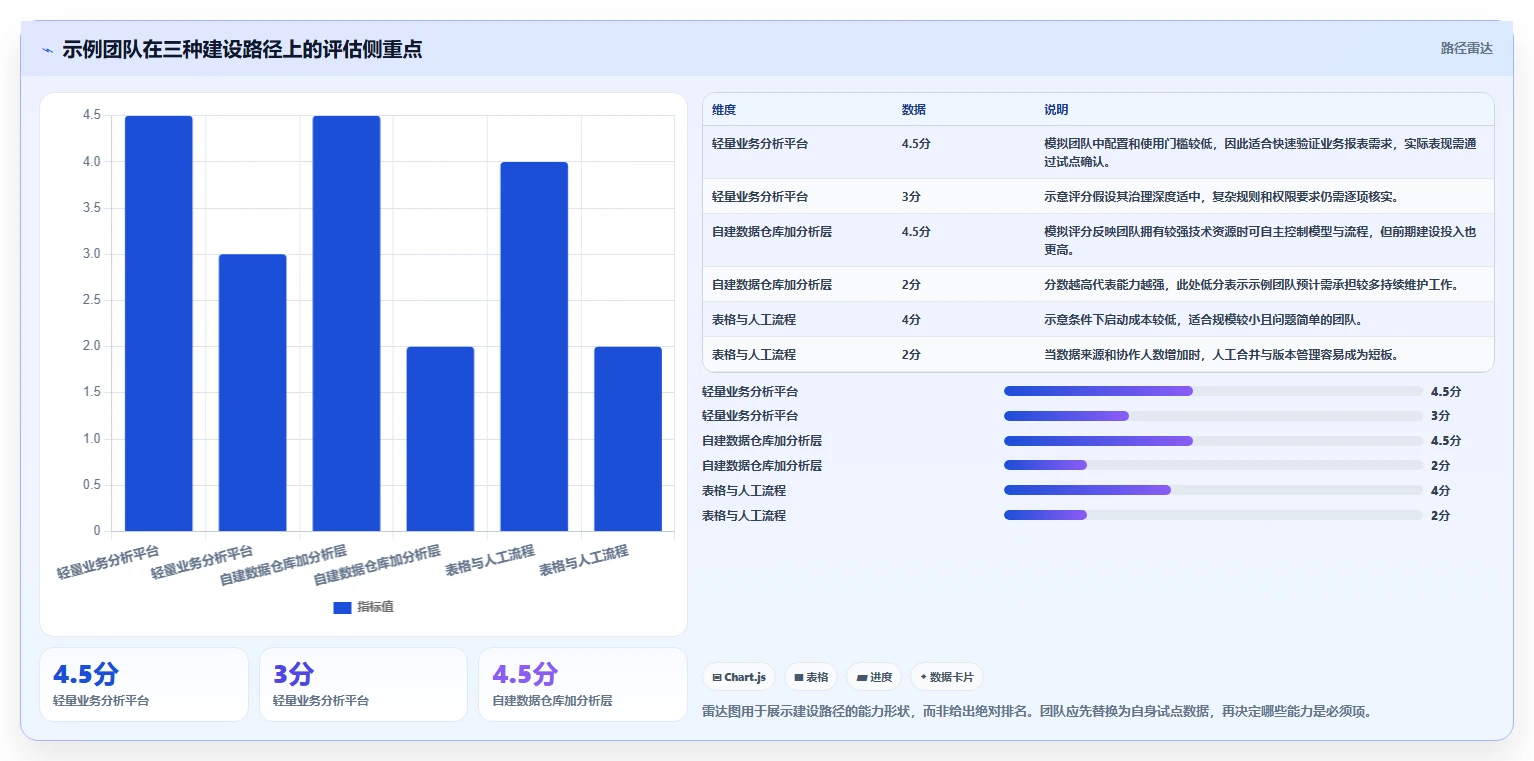The width and height of the screenshot is (1534, 761).
Task: Click the 2.5 tick label on the y-axis
Action: click(x=91, y=300)
